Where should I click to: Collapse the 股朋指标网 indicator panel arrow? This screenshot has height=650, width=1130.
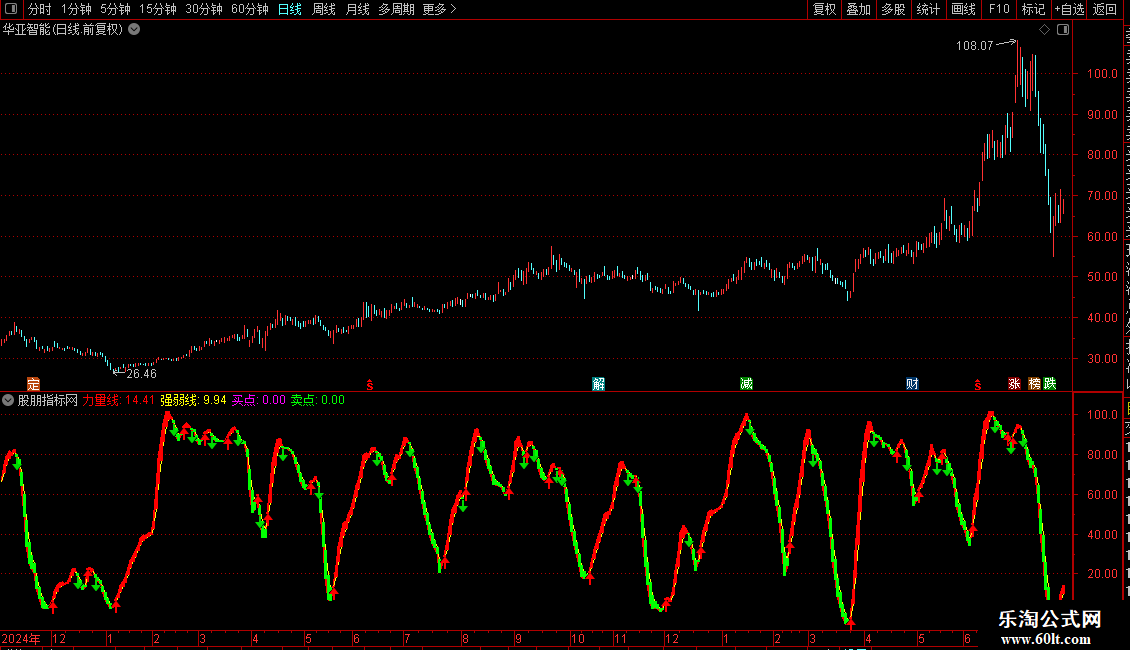click(8, 400)
